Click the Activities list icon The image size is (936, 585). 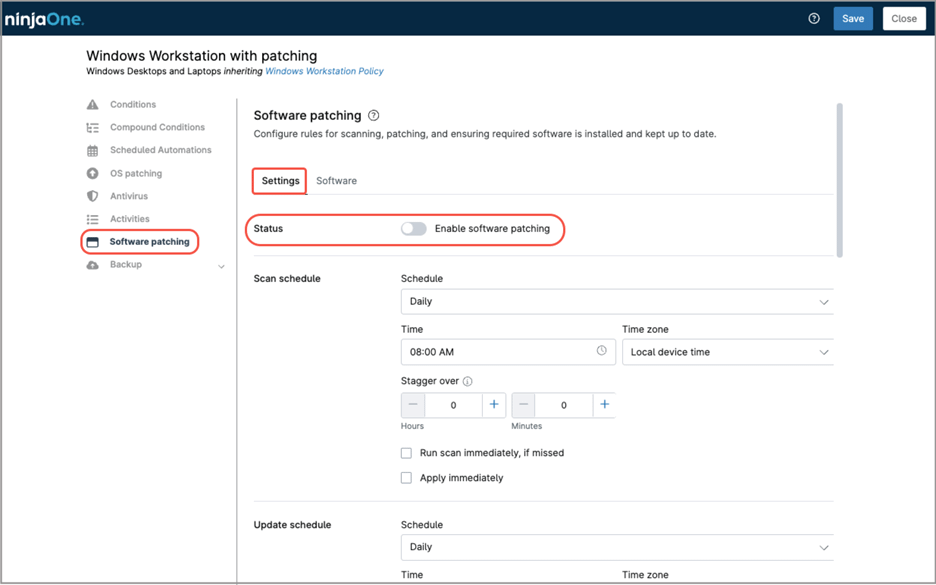tap(91, 218)
